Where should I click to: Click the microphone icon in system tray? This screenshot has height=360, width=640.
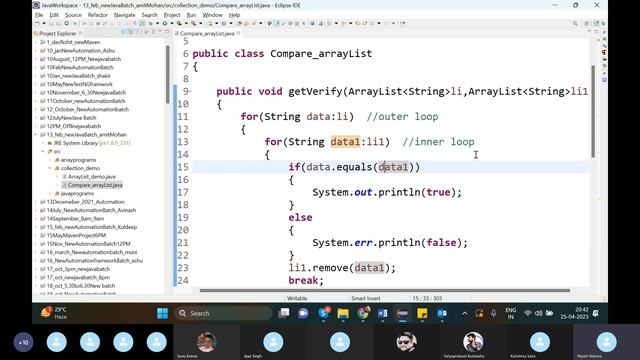point(493,313)
